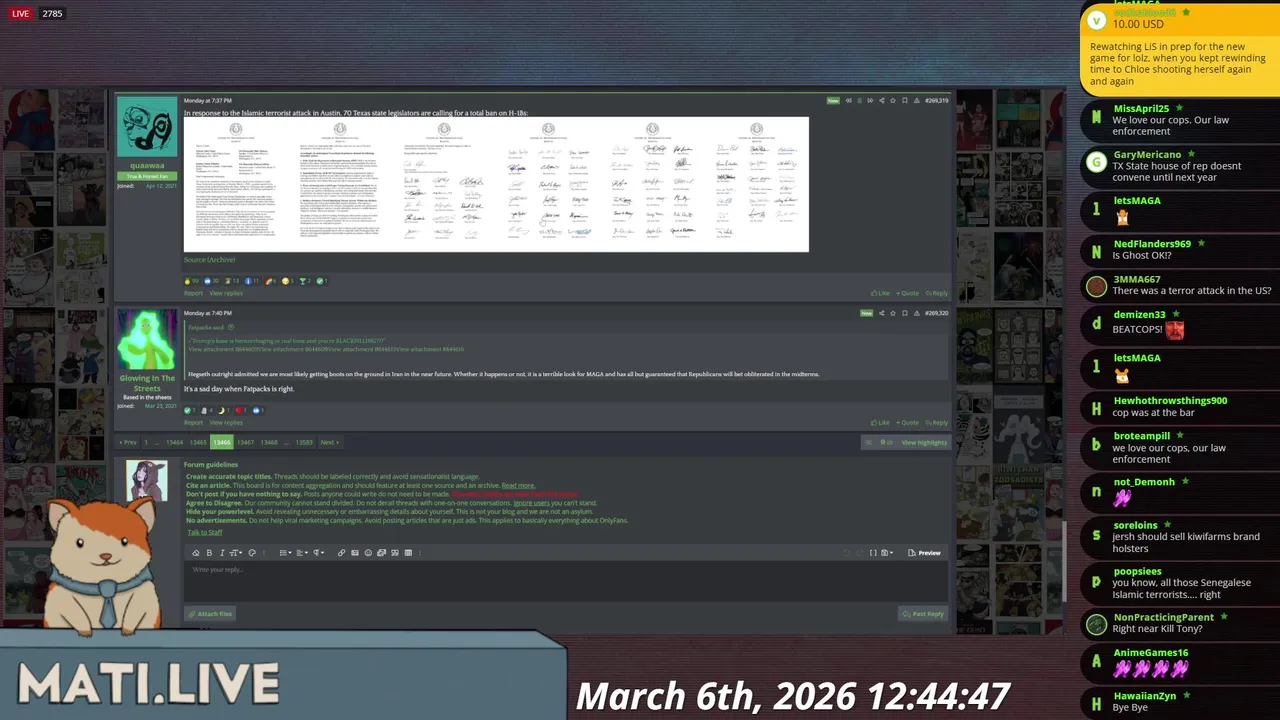Toggle italic formatting in reply editor

[222, 553]
